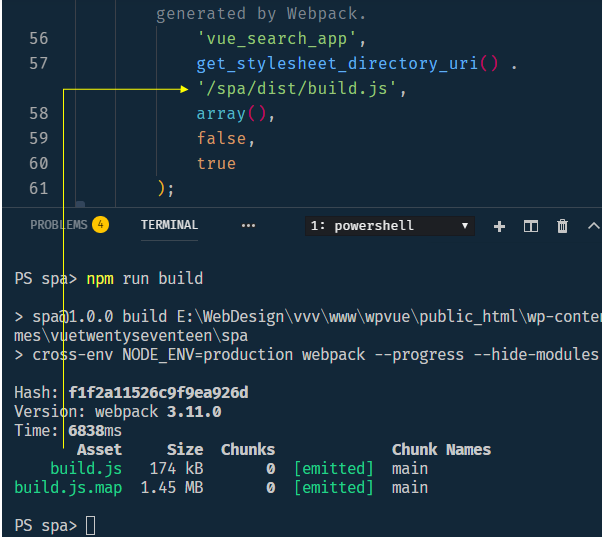Split the terminal with the split icon
This screenshot has width=603, height=537.
pyautogui.click(x=531, y=226)
